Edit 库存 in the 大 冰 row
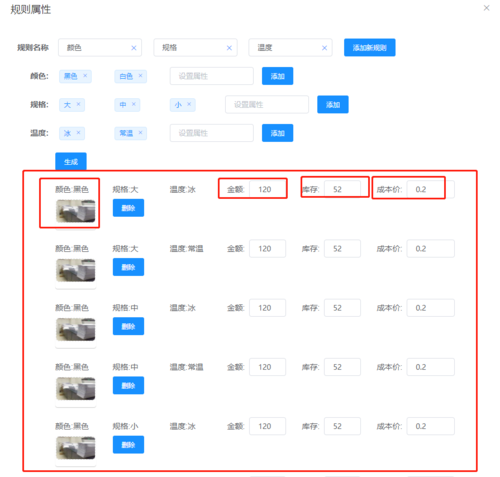This screenshot has height=477, width=500. pos(342,189)
